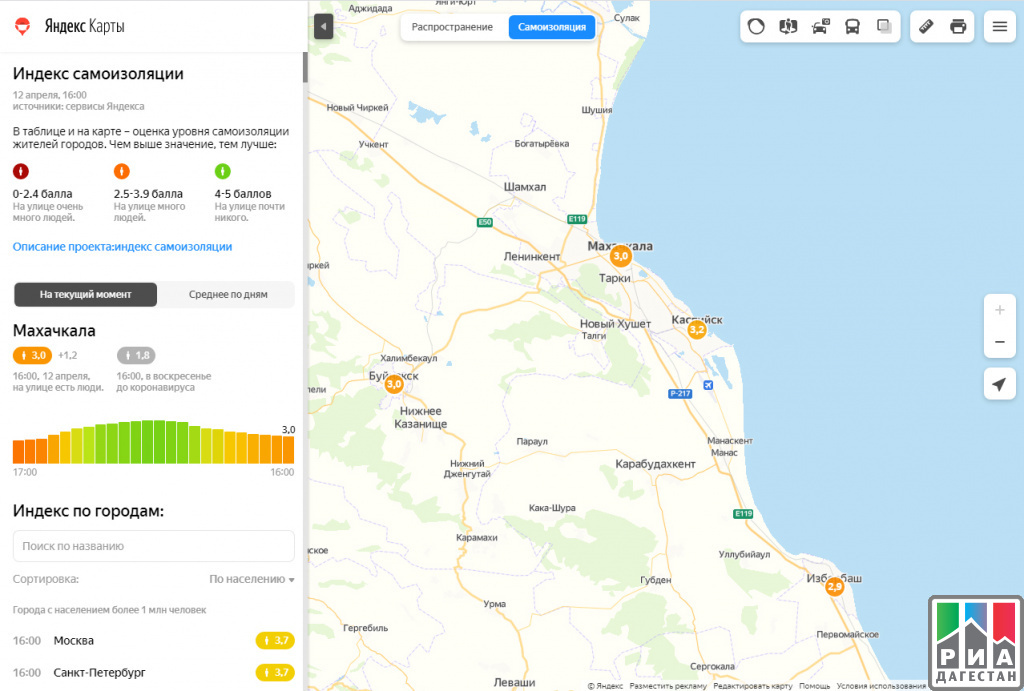
Task: Open the panorama street view tool
Action: point(788,27)
